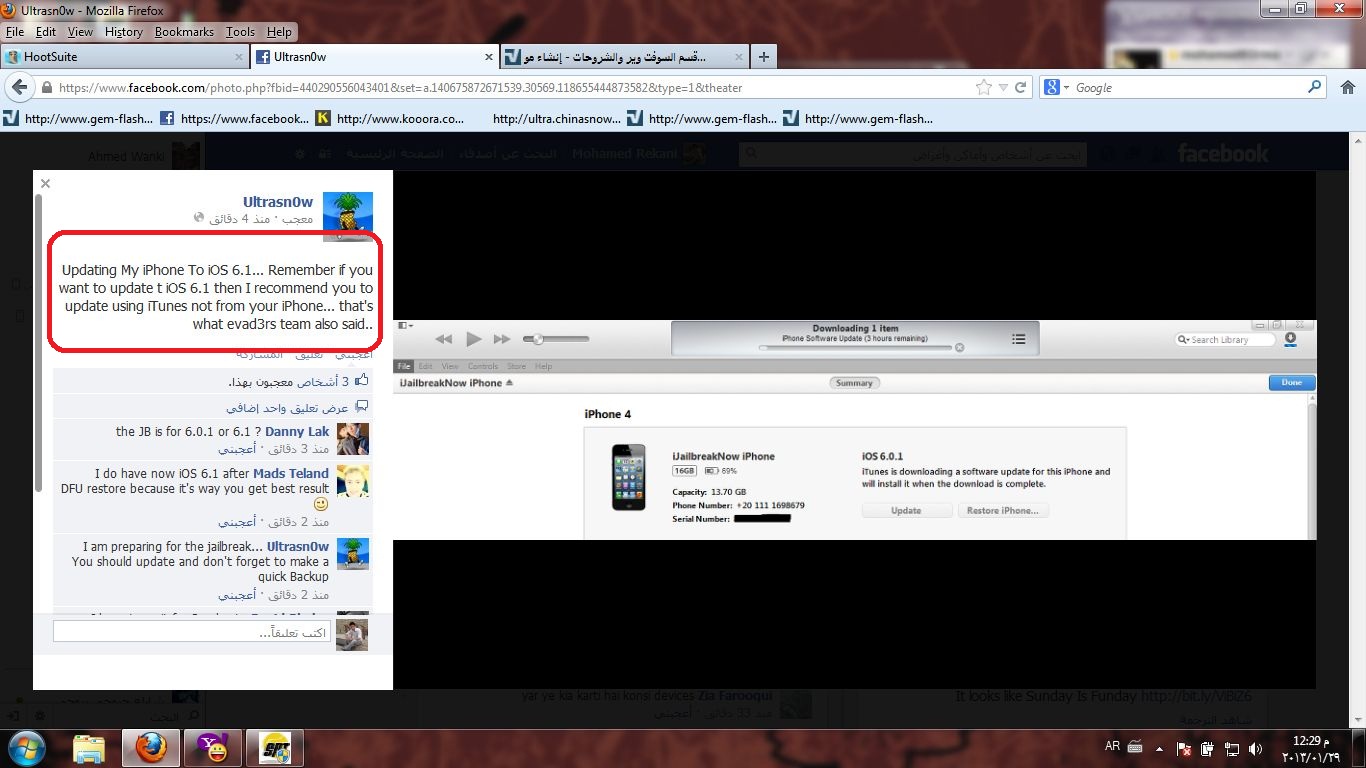Switch to Firefox on the taskbar

point(151,748)
